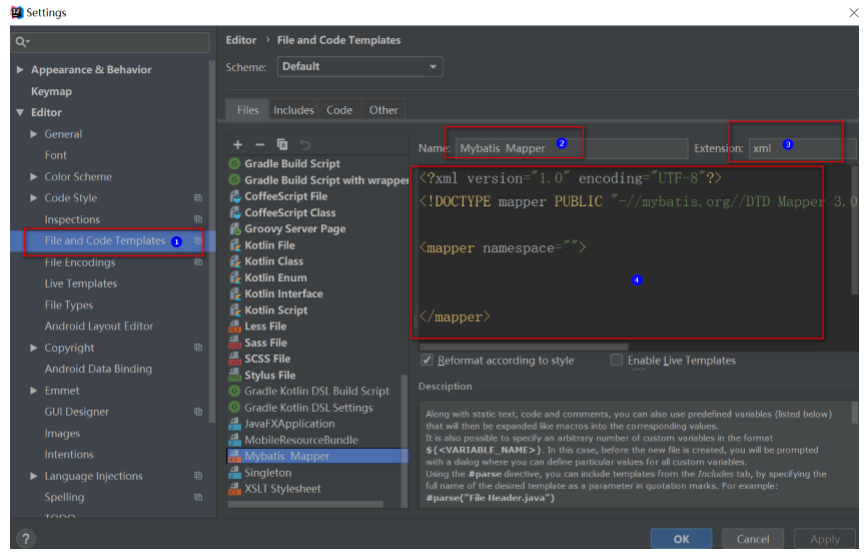Click the CoffeeScript Class icon
Viewport: 868px width, 555px height.
pyautogui.click(x=235, y=212)
